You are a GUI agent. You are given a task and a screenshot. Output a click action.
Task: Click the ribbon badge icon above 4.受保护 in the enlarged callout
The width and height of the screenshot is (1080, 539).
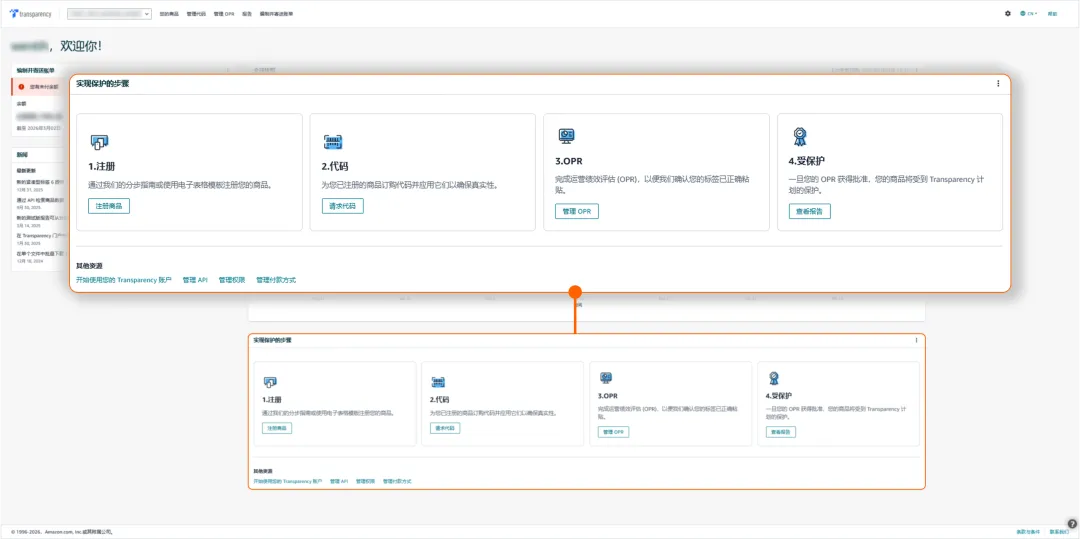(x=799, y=136)
